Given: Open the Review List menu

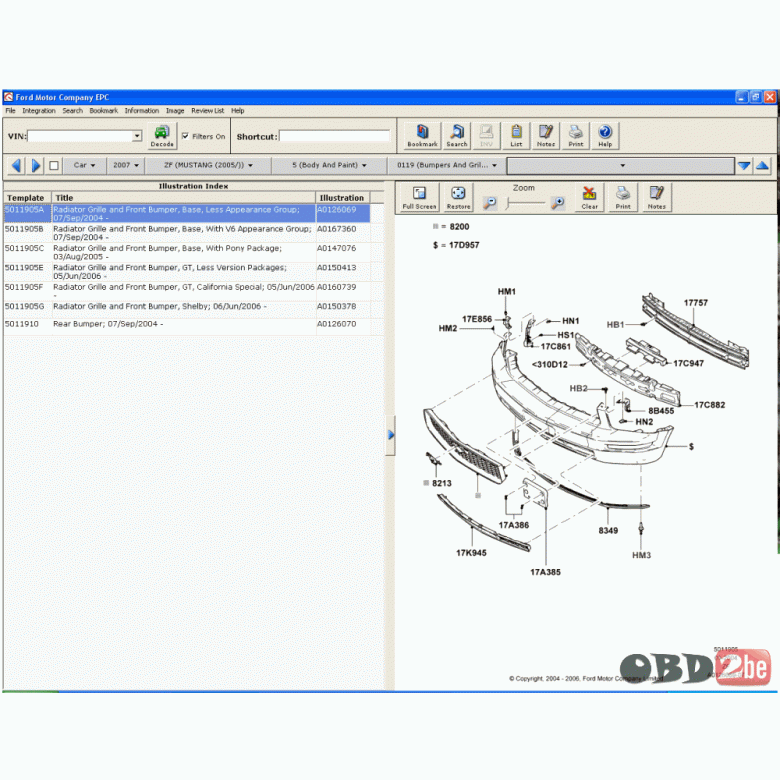Looking at the screenshot, I should tap(207, 110).
